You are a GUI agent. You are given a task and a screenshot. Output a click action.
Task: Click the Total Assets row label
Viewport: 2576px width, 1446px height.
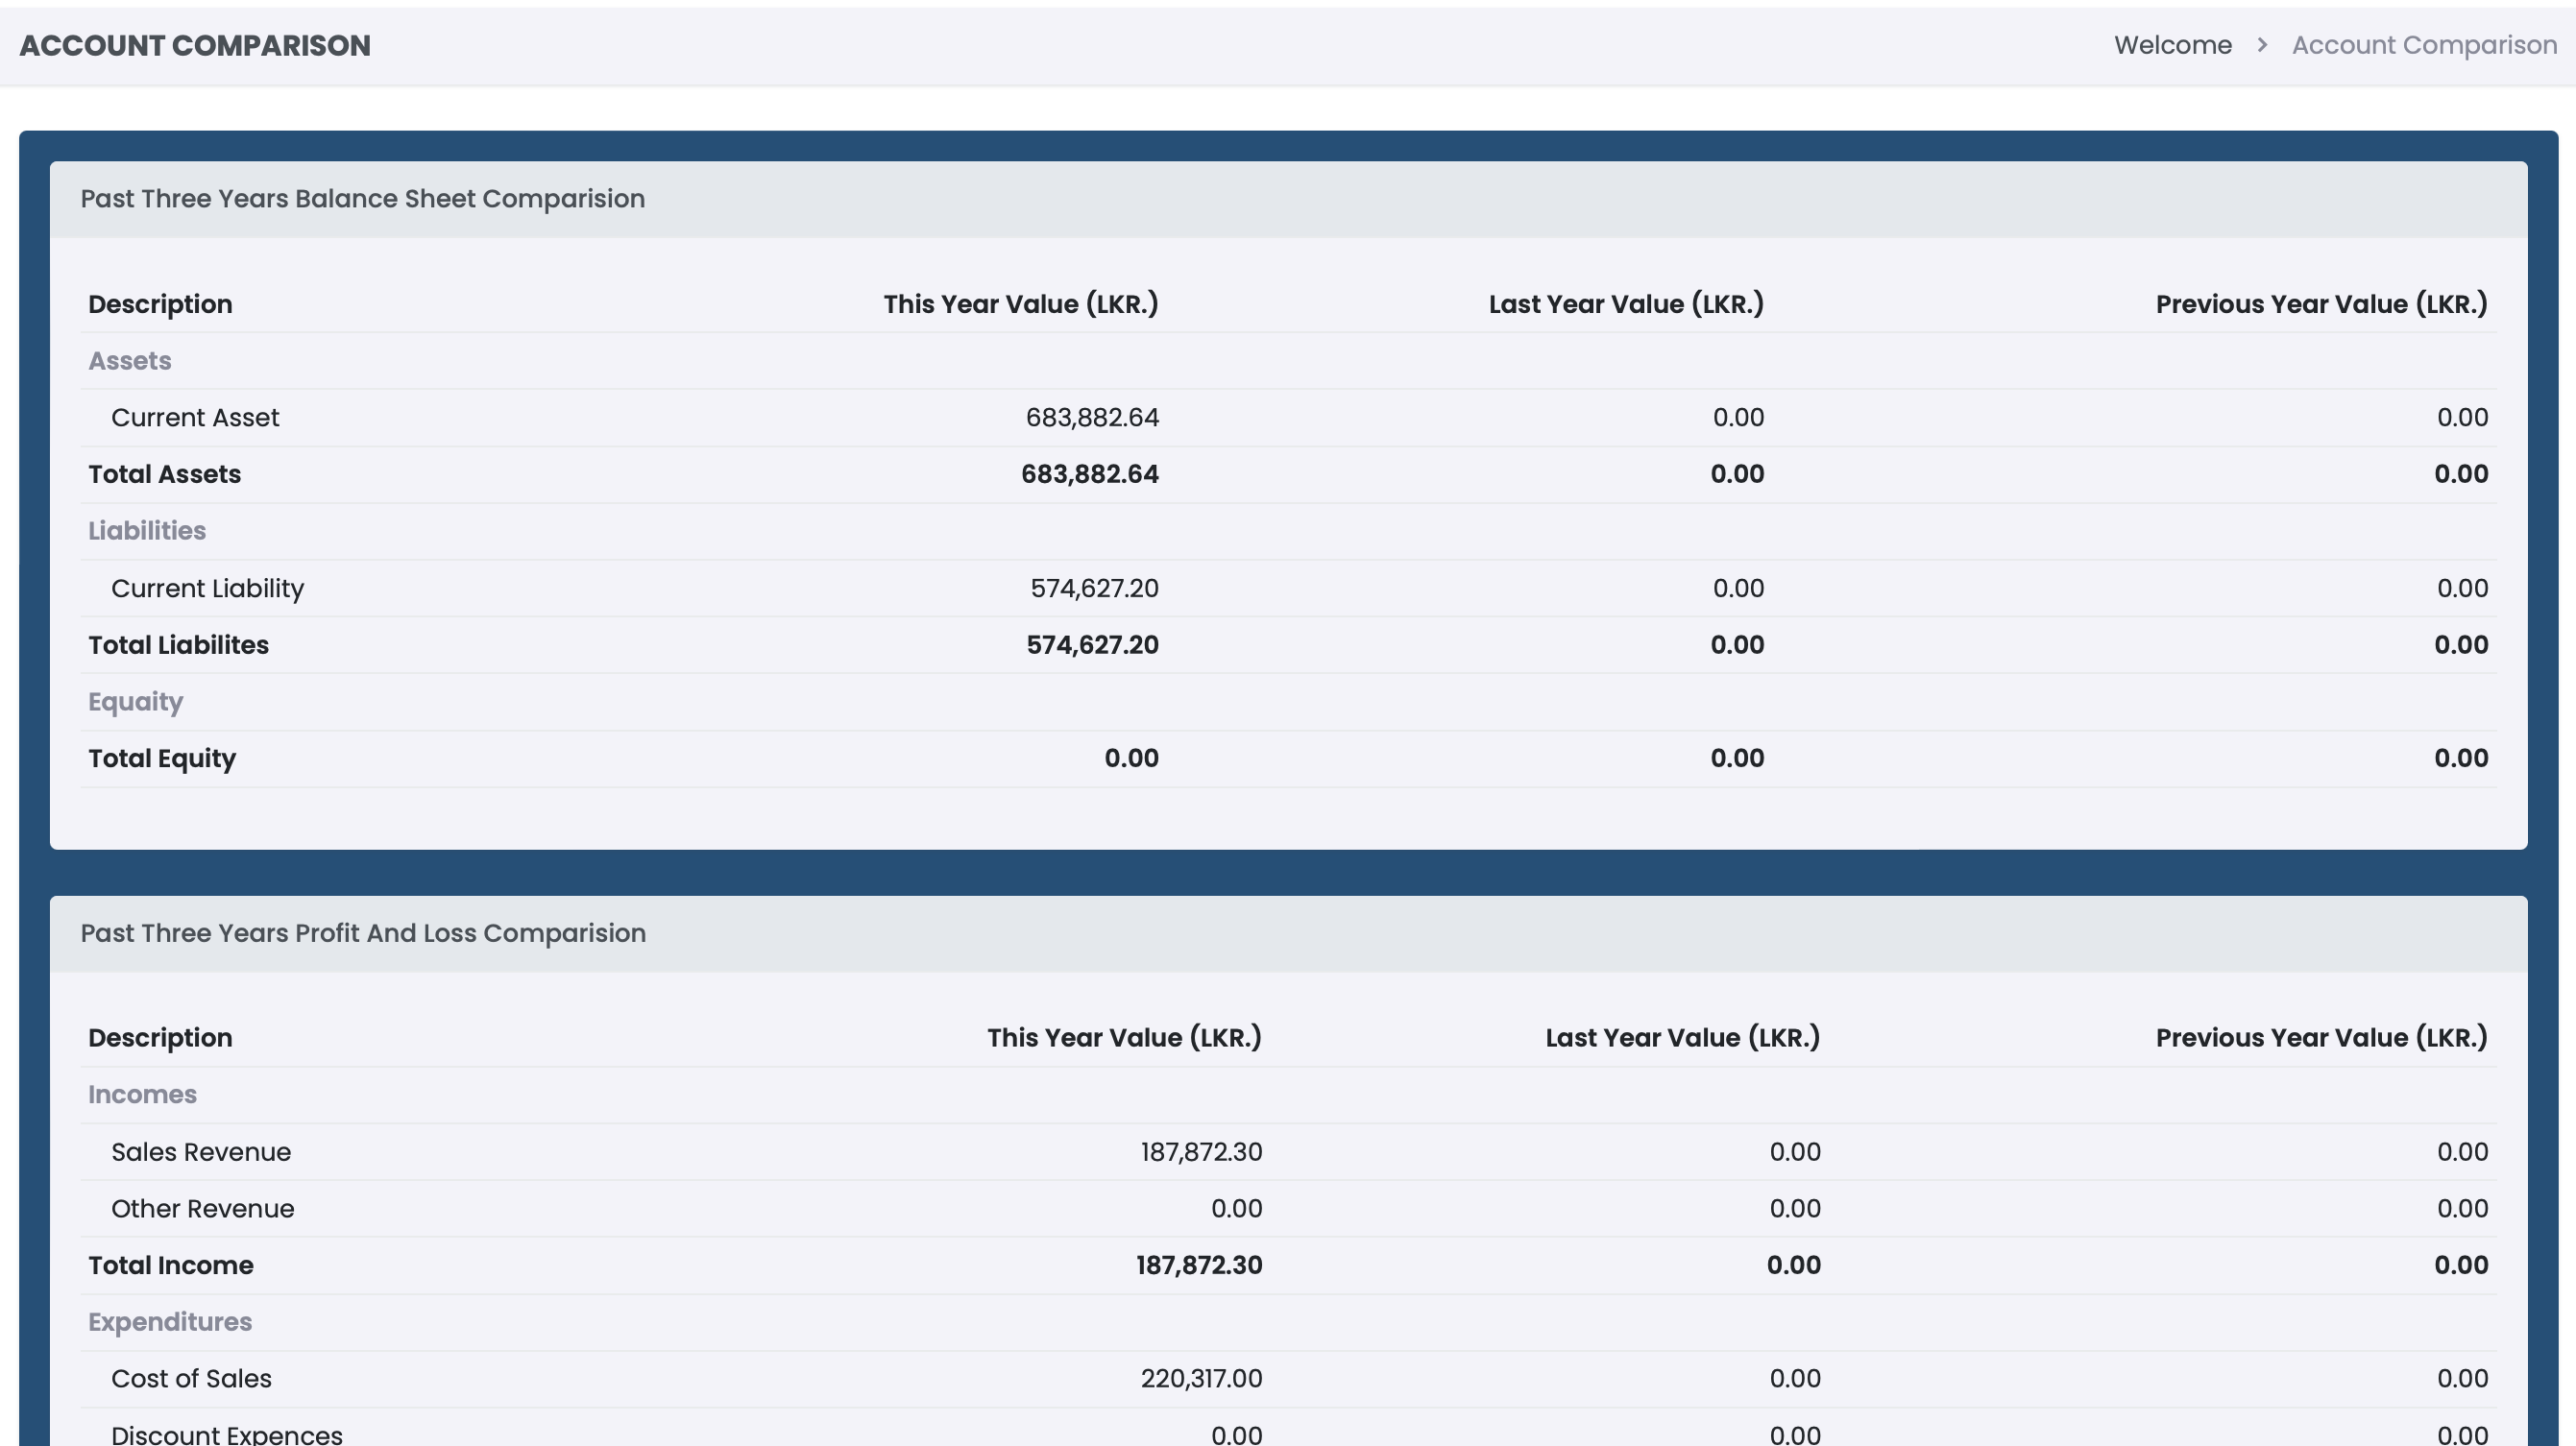(165, 474)
